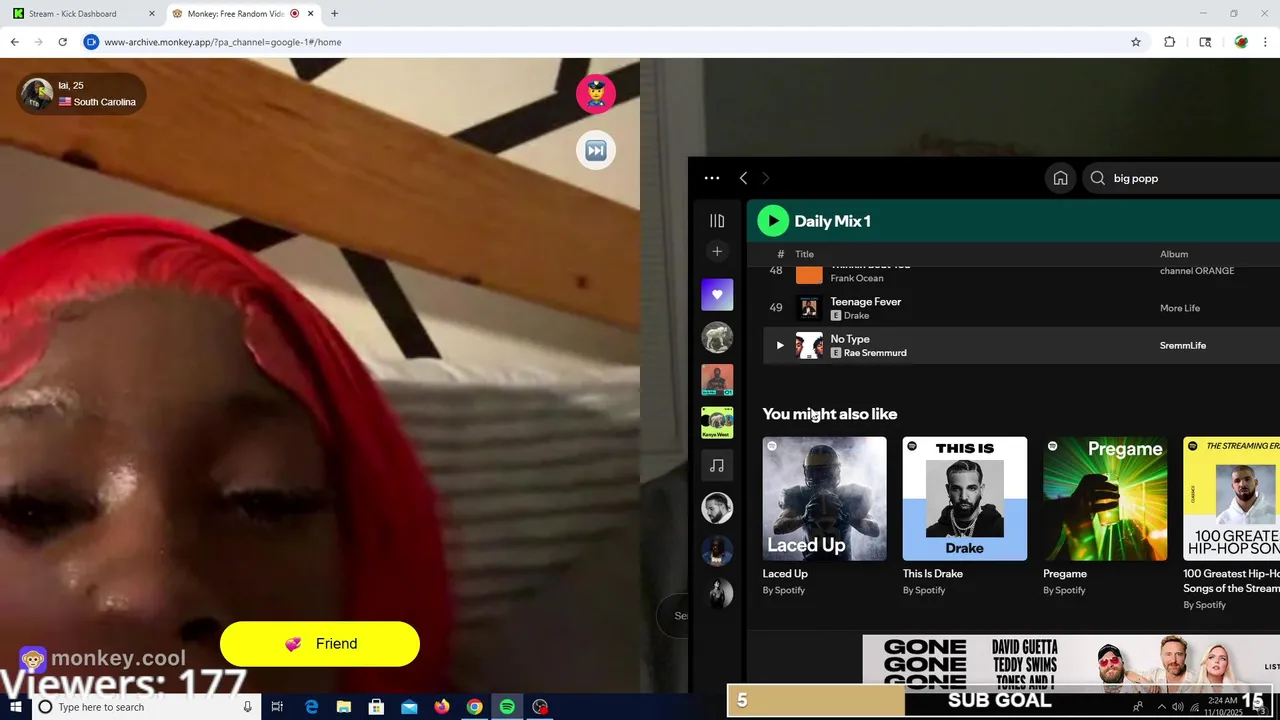Skip to next person with fast-forward button
The width and height of the screenshot is (1280, 720).
click(x=596, y=150)
